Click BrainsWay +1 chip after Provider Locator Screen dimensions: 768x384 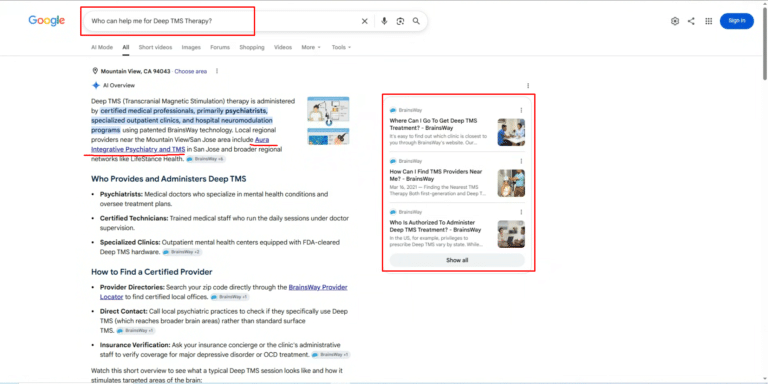coord(230,297)
